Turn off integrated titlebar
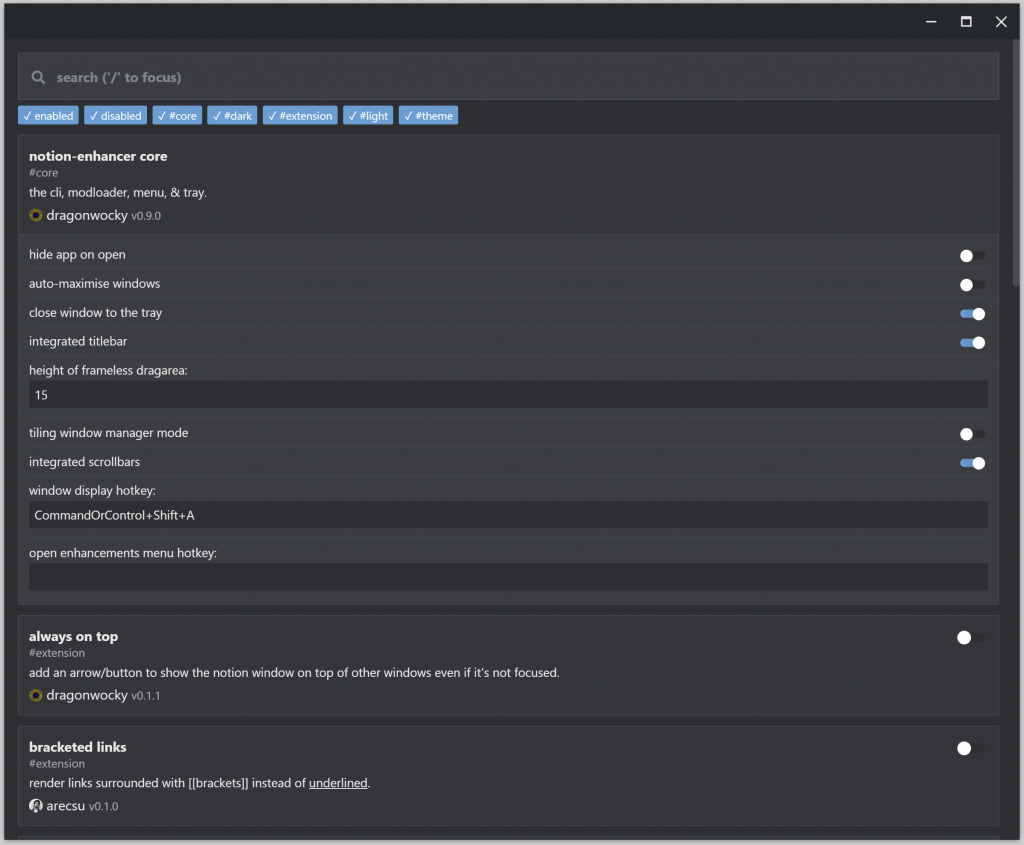Screen dimensions: 1024x845 [972, 343]
